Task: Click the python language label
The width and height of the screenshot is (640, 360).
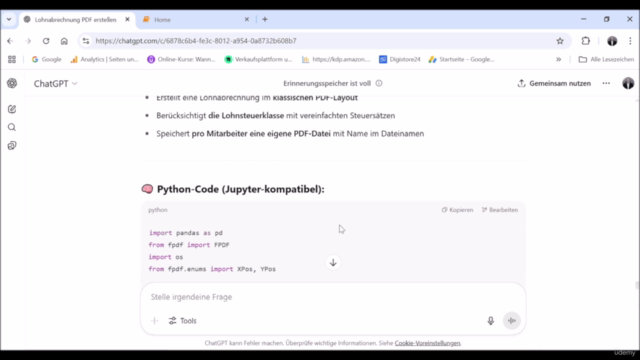Action: 158,210
